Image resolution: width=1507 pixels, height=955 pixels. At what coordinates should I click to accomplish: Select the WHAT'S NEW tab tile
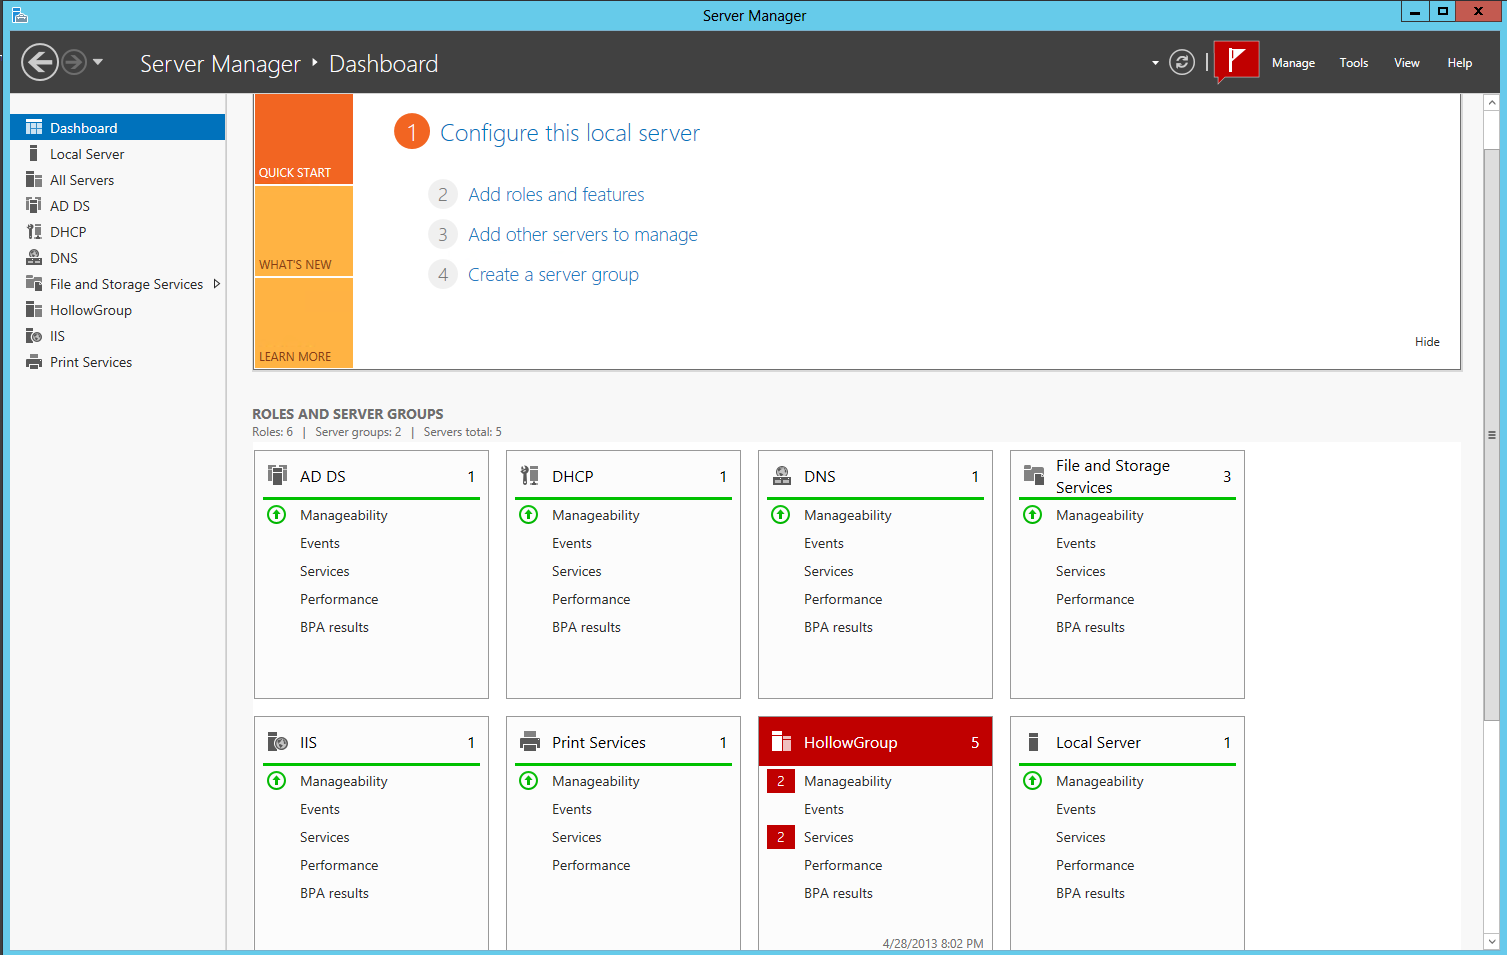click(303, 231)
